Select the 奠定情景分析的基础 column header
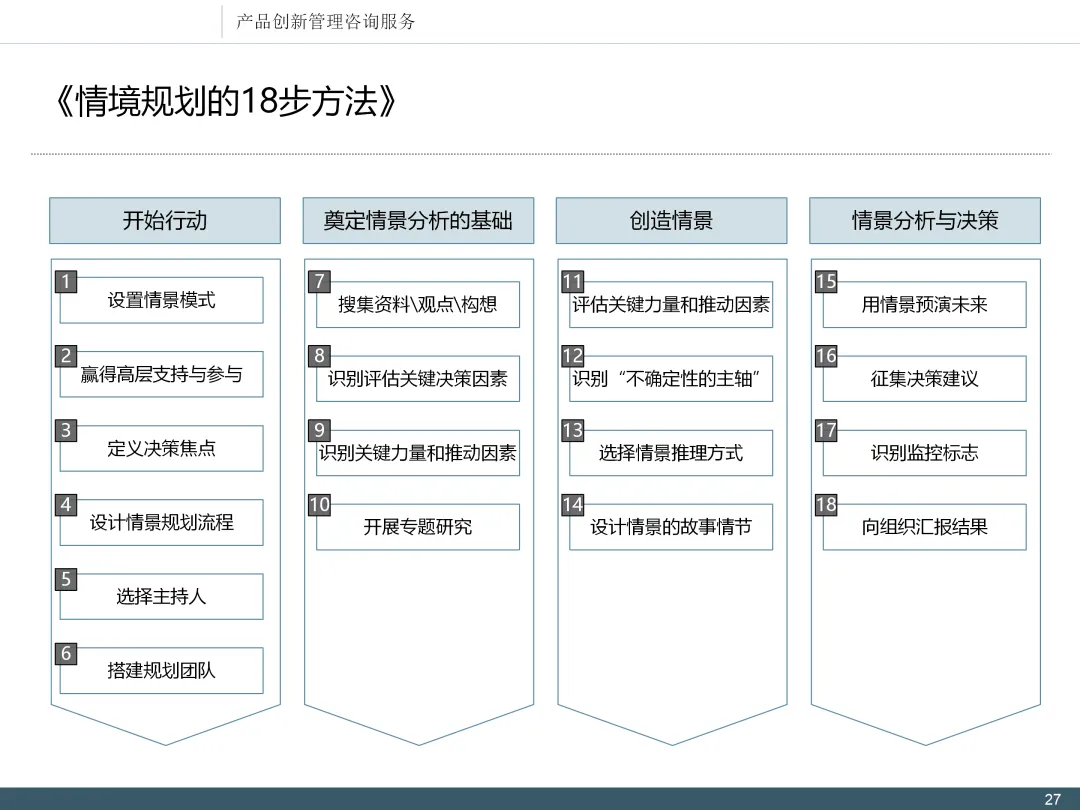 coord(418,220)
